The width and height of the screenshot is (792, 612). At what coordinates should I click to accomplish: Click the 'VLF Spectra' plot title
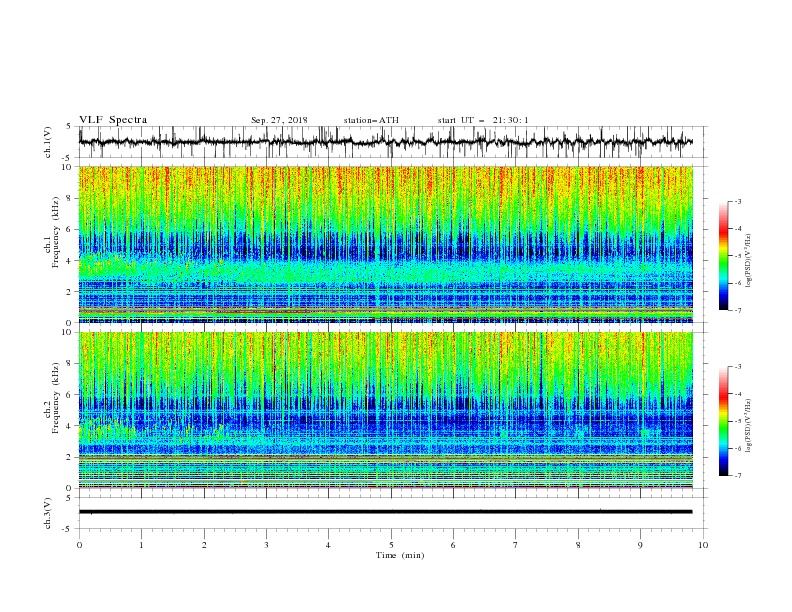(x=113, y=120)
